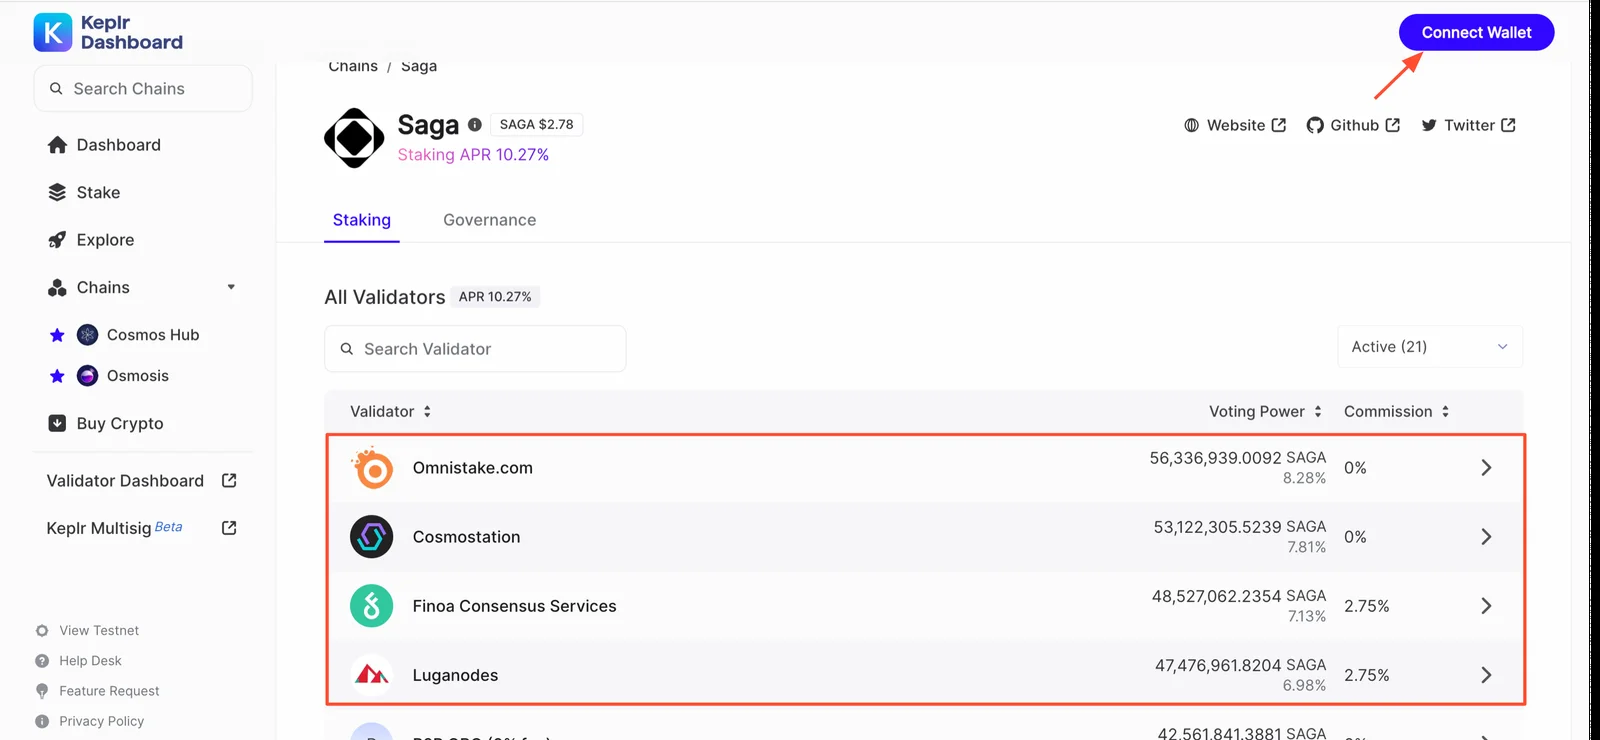This screenshot has height=740, width=1600.
Task: Open Dashboard from the sidebar
Action: 104,145
